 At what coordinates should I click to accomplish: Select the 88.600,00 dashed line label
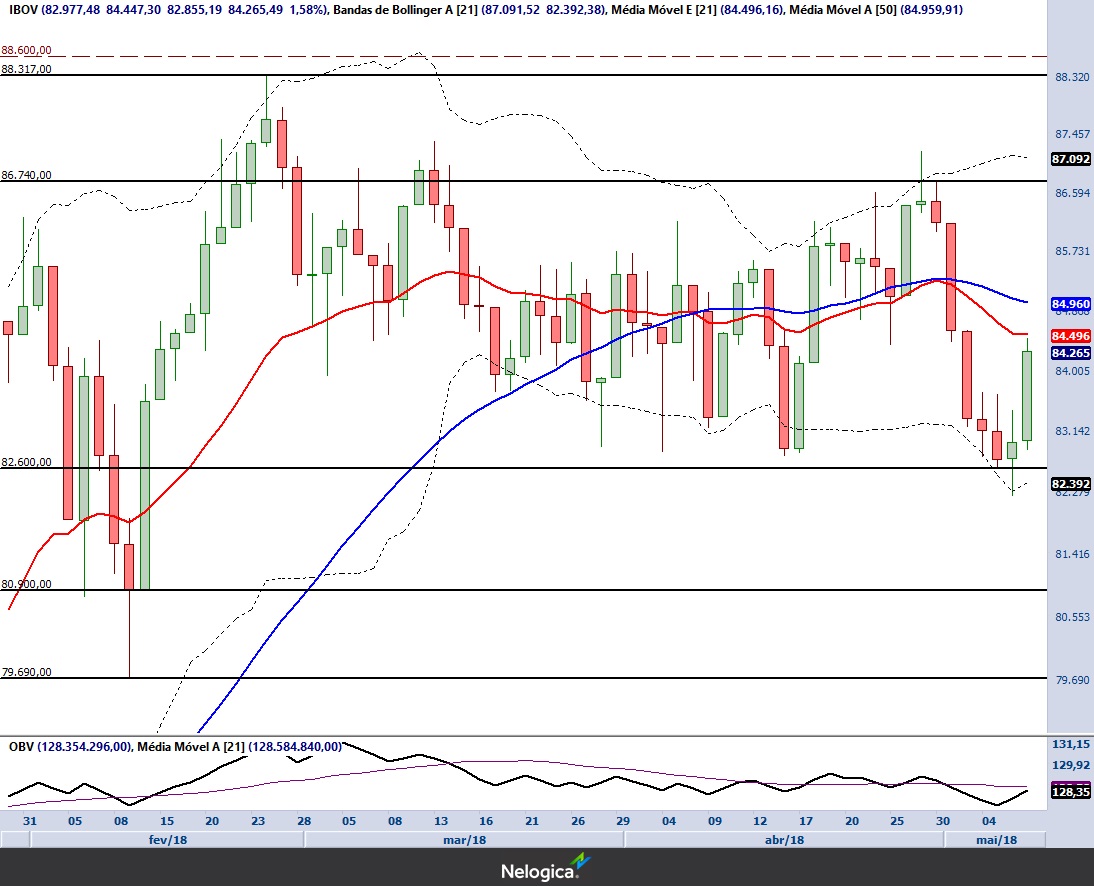pyautogui.click(x=26, y=50)
